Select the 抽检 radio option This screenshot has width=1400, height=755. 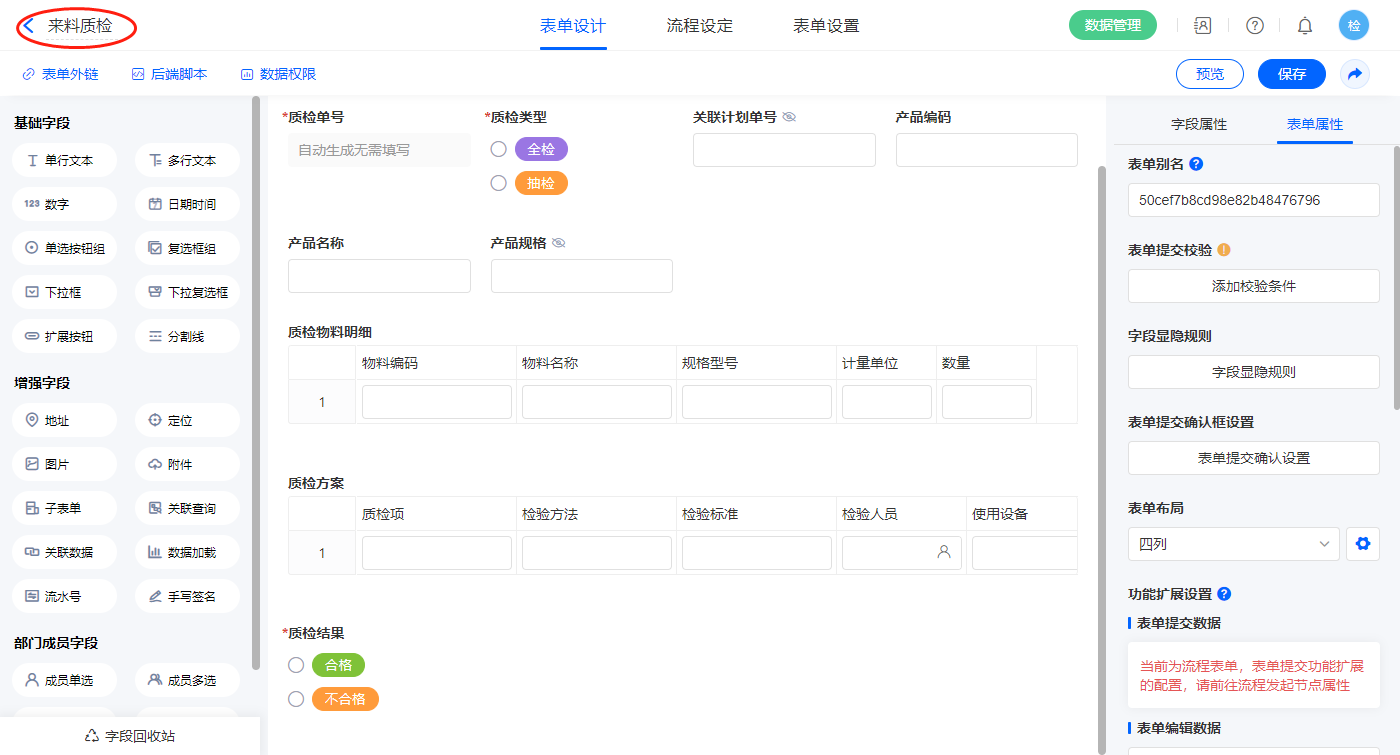pos(498,183)
